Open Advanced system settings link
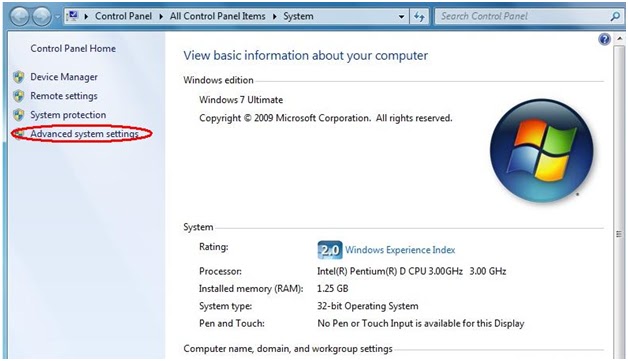 pyautogui.click(x=85, y=134)
